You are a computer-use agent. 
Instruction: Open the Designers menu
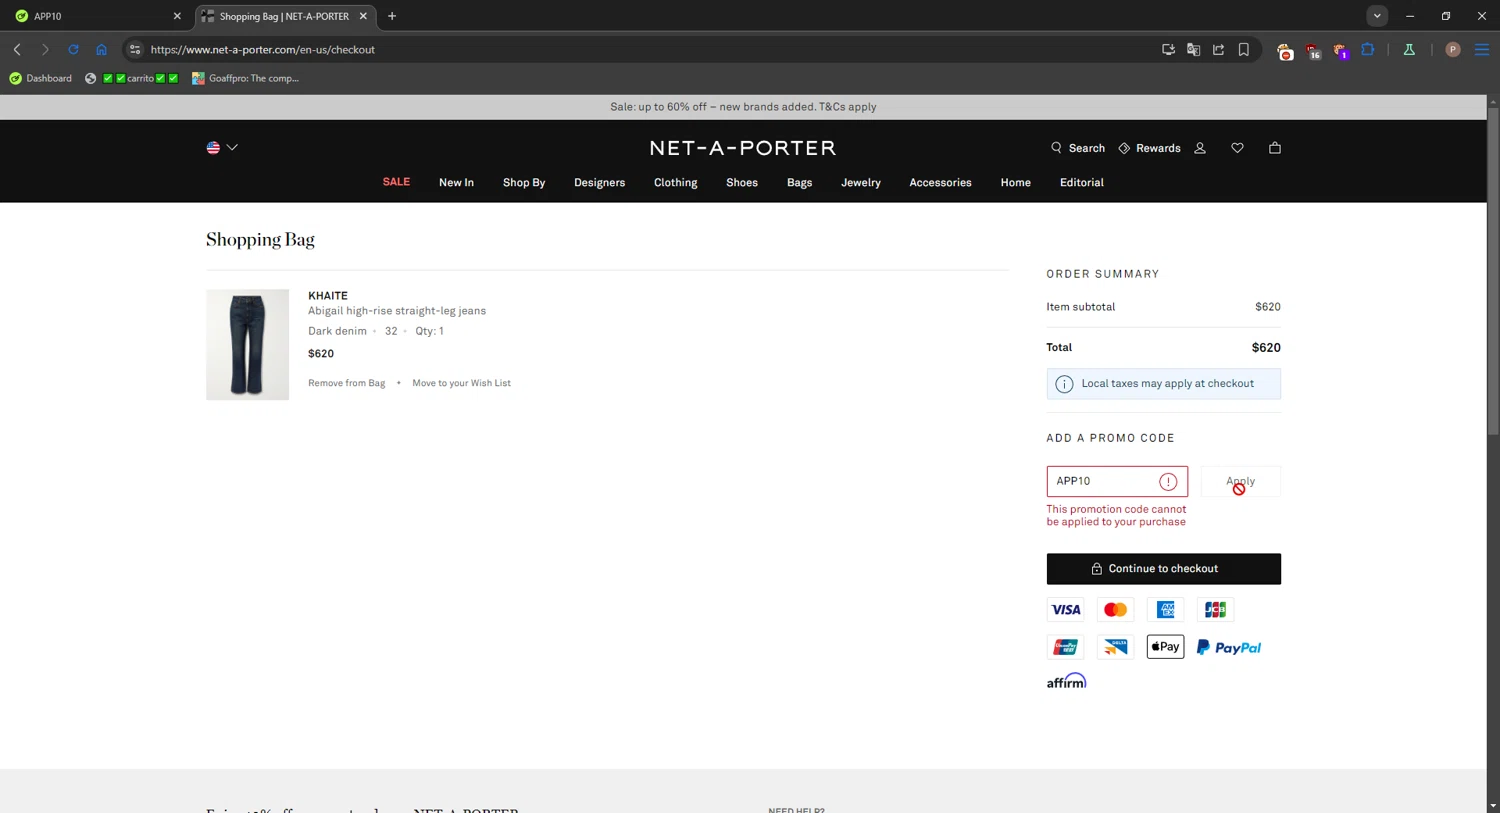[599, 182]
